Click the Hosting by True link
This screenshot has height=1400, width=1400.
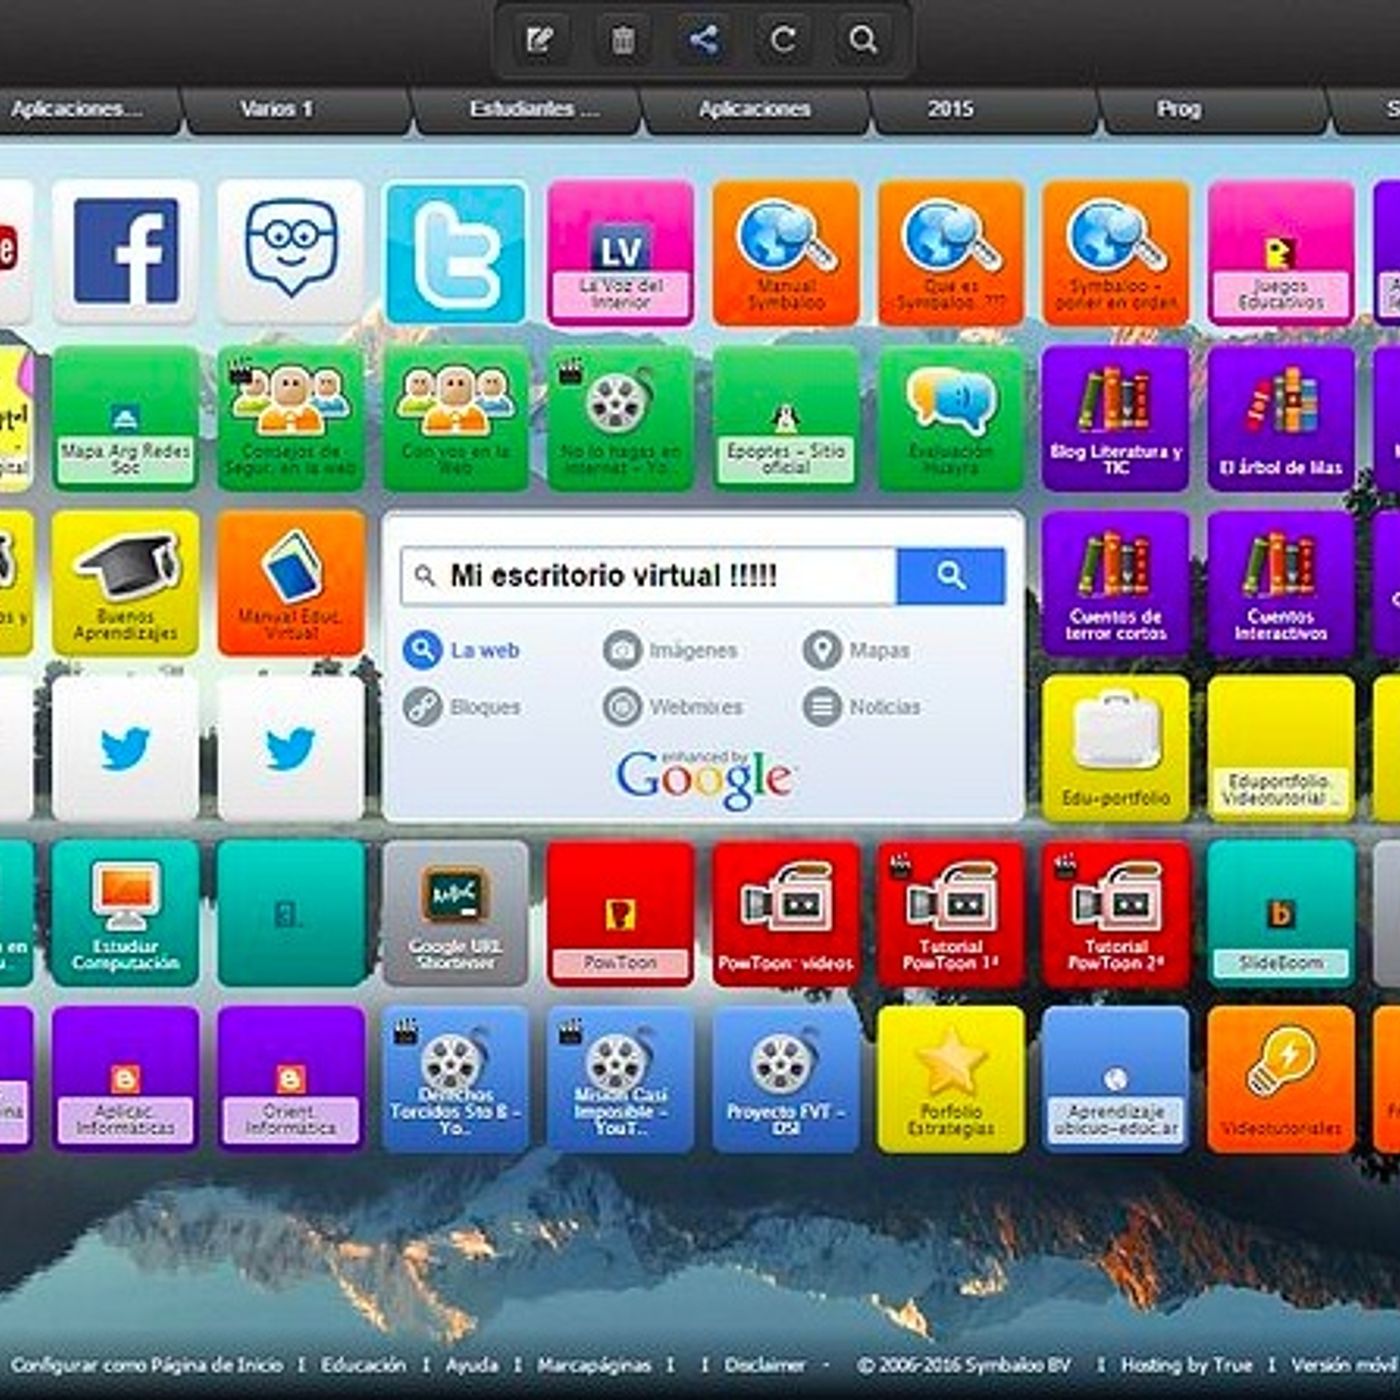pyautogui.click(x=1186, y=1365)
